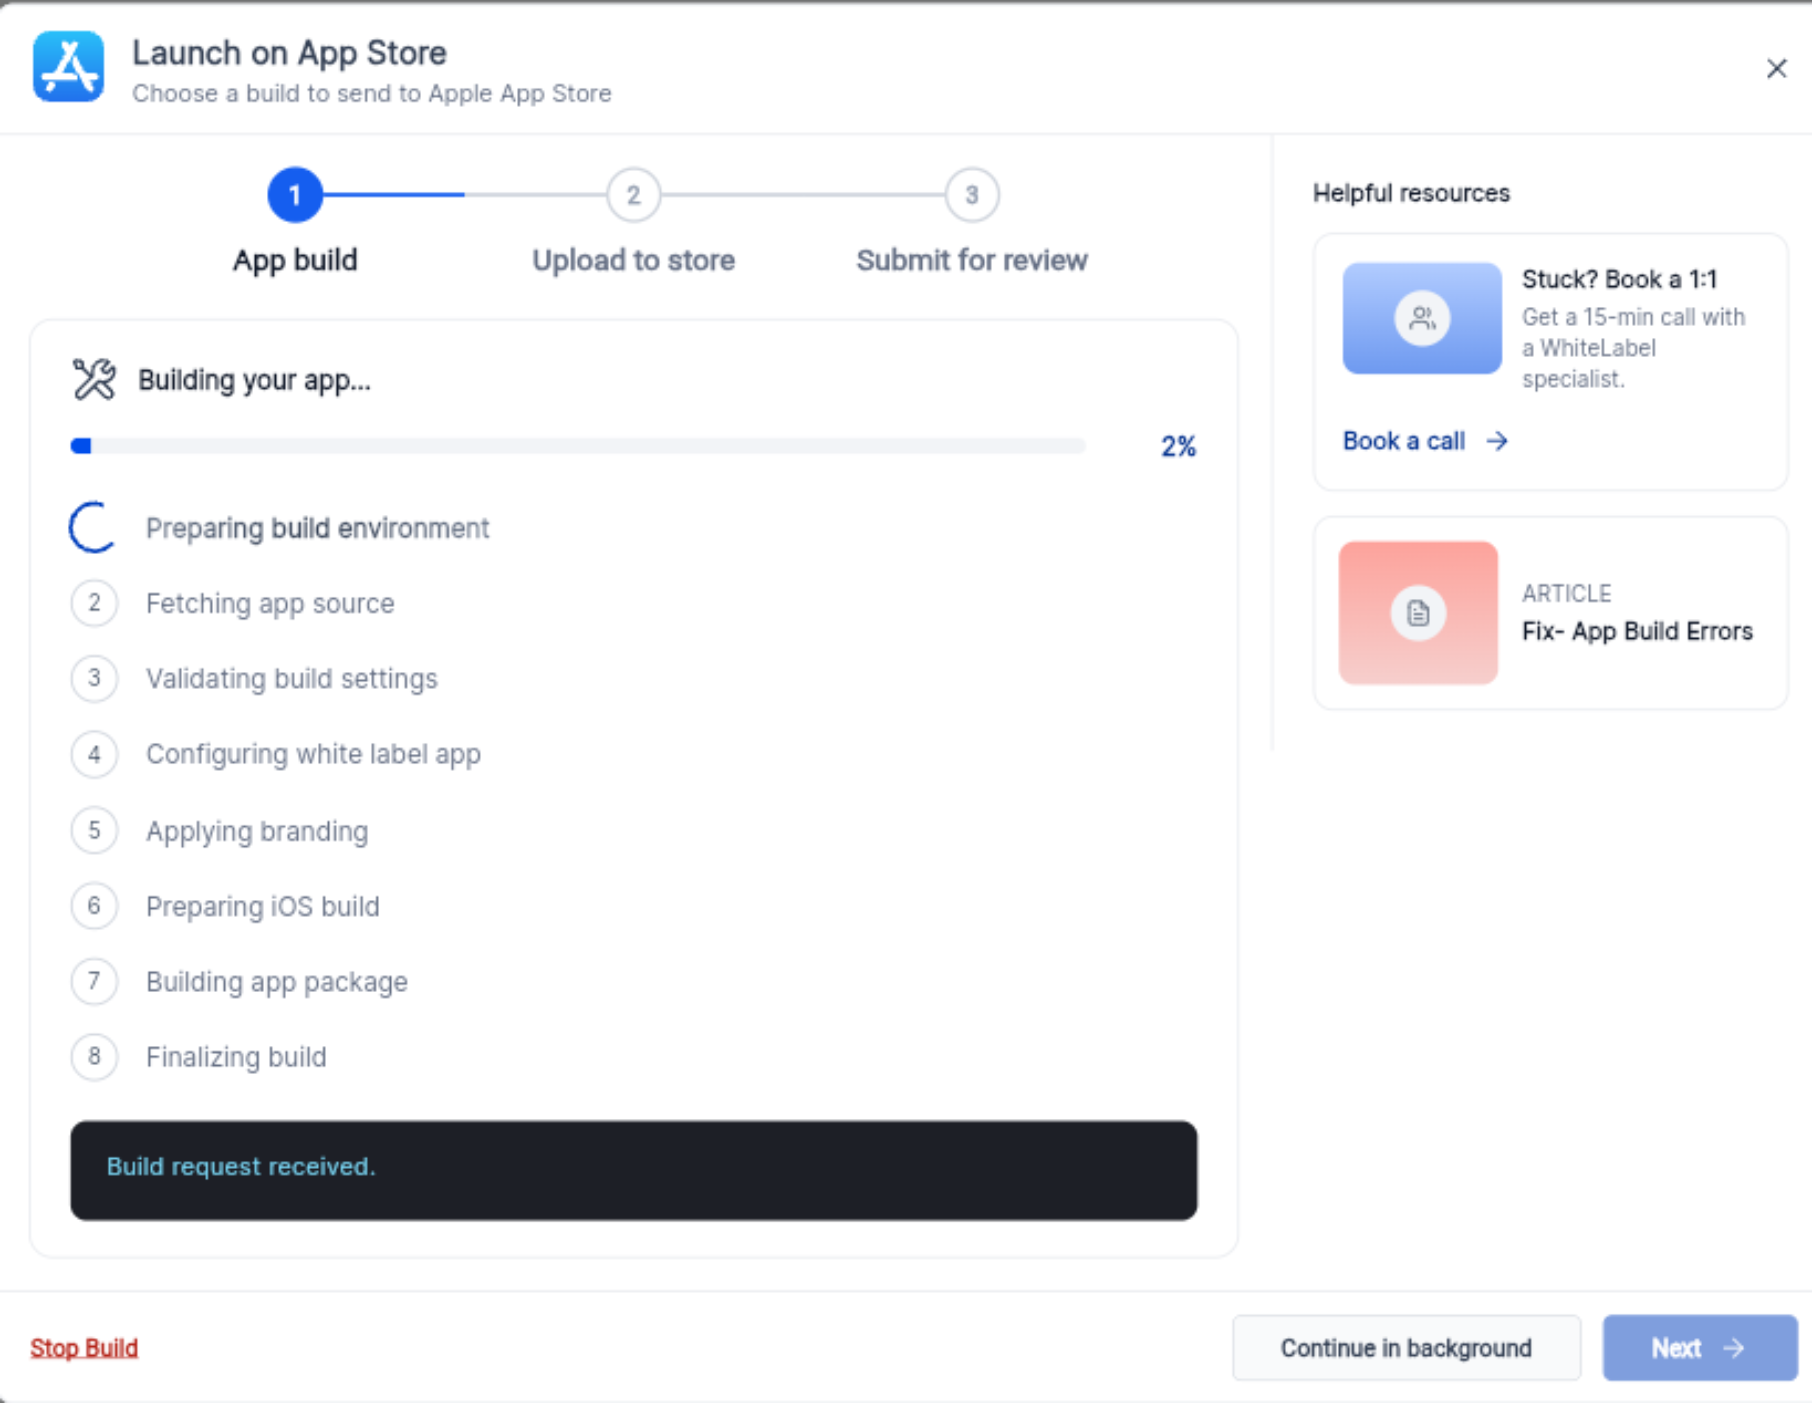Open the Book a call link
Viewport: 1812px width, 1403px height.
(1425, 441)
